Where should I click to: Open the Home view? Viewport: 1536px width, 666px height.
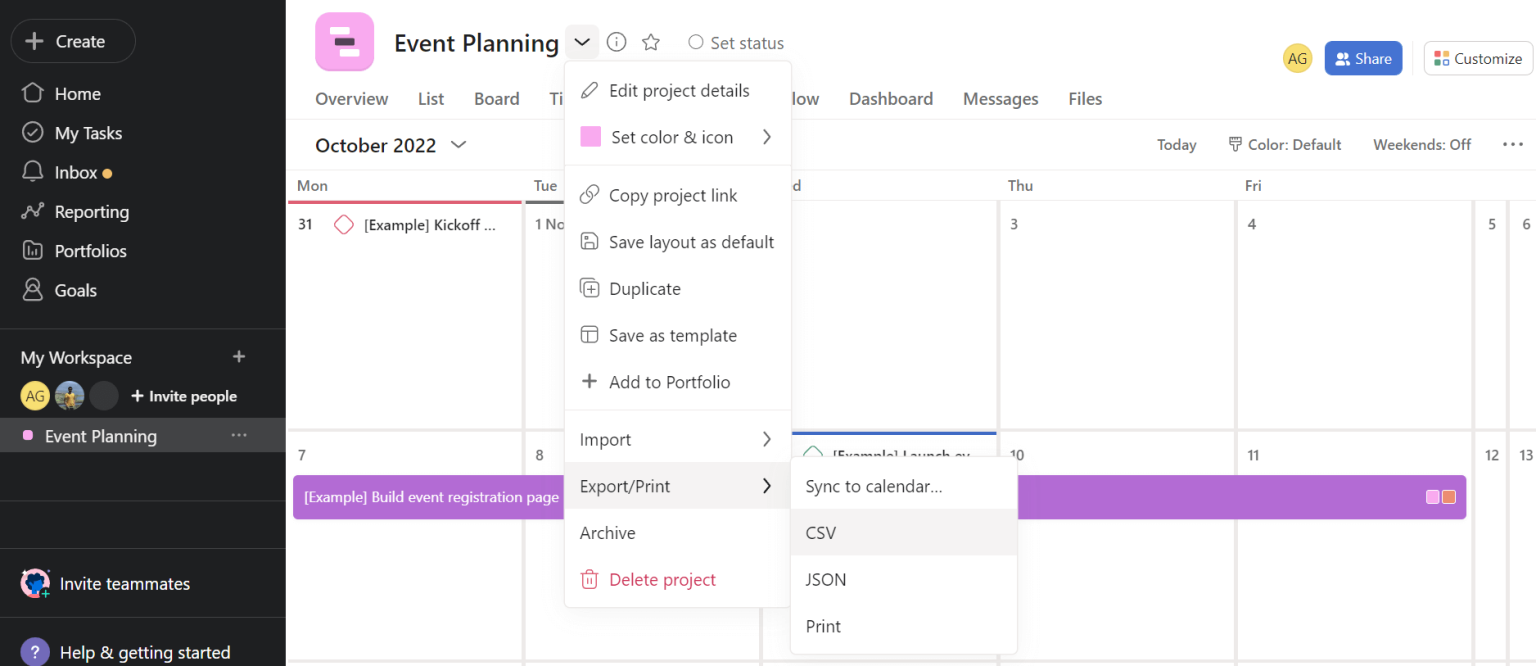pos(76,93)
